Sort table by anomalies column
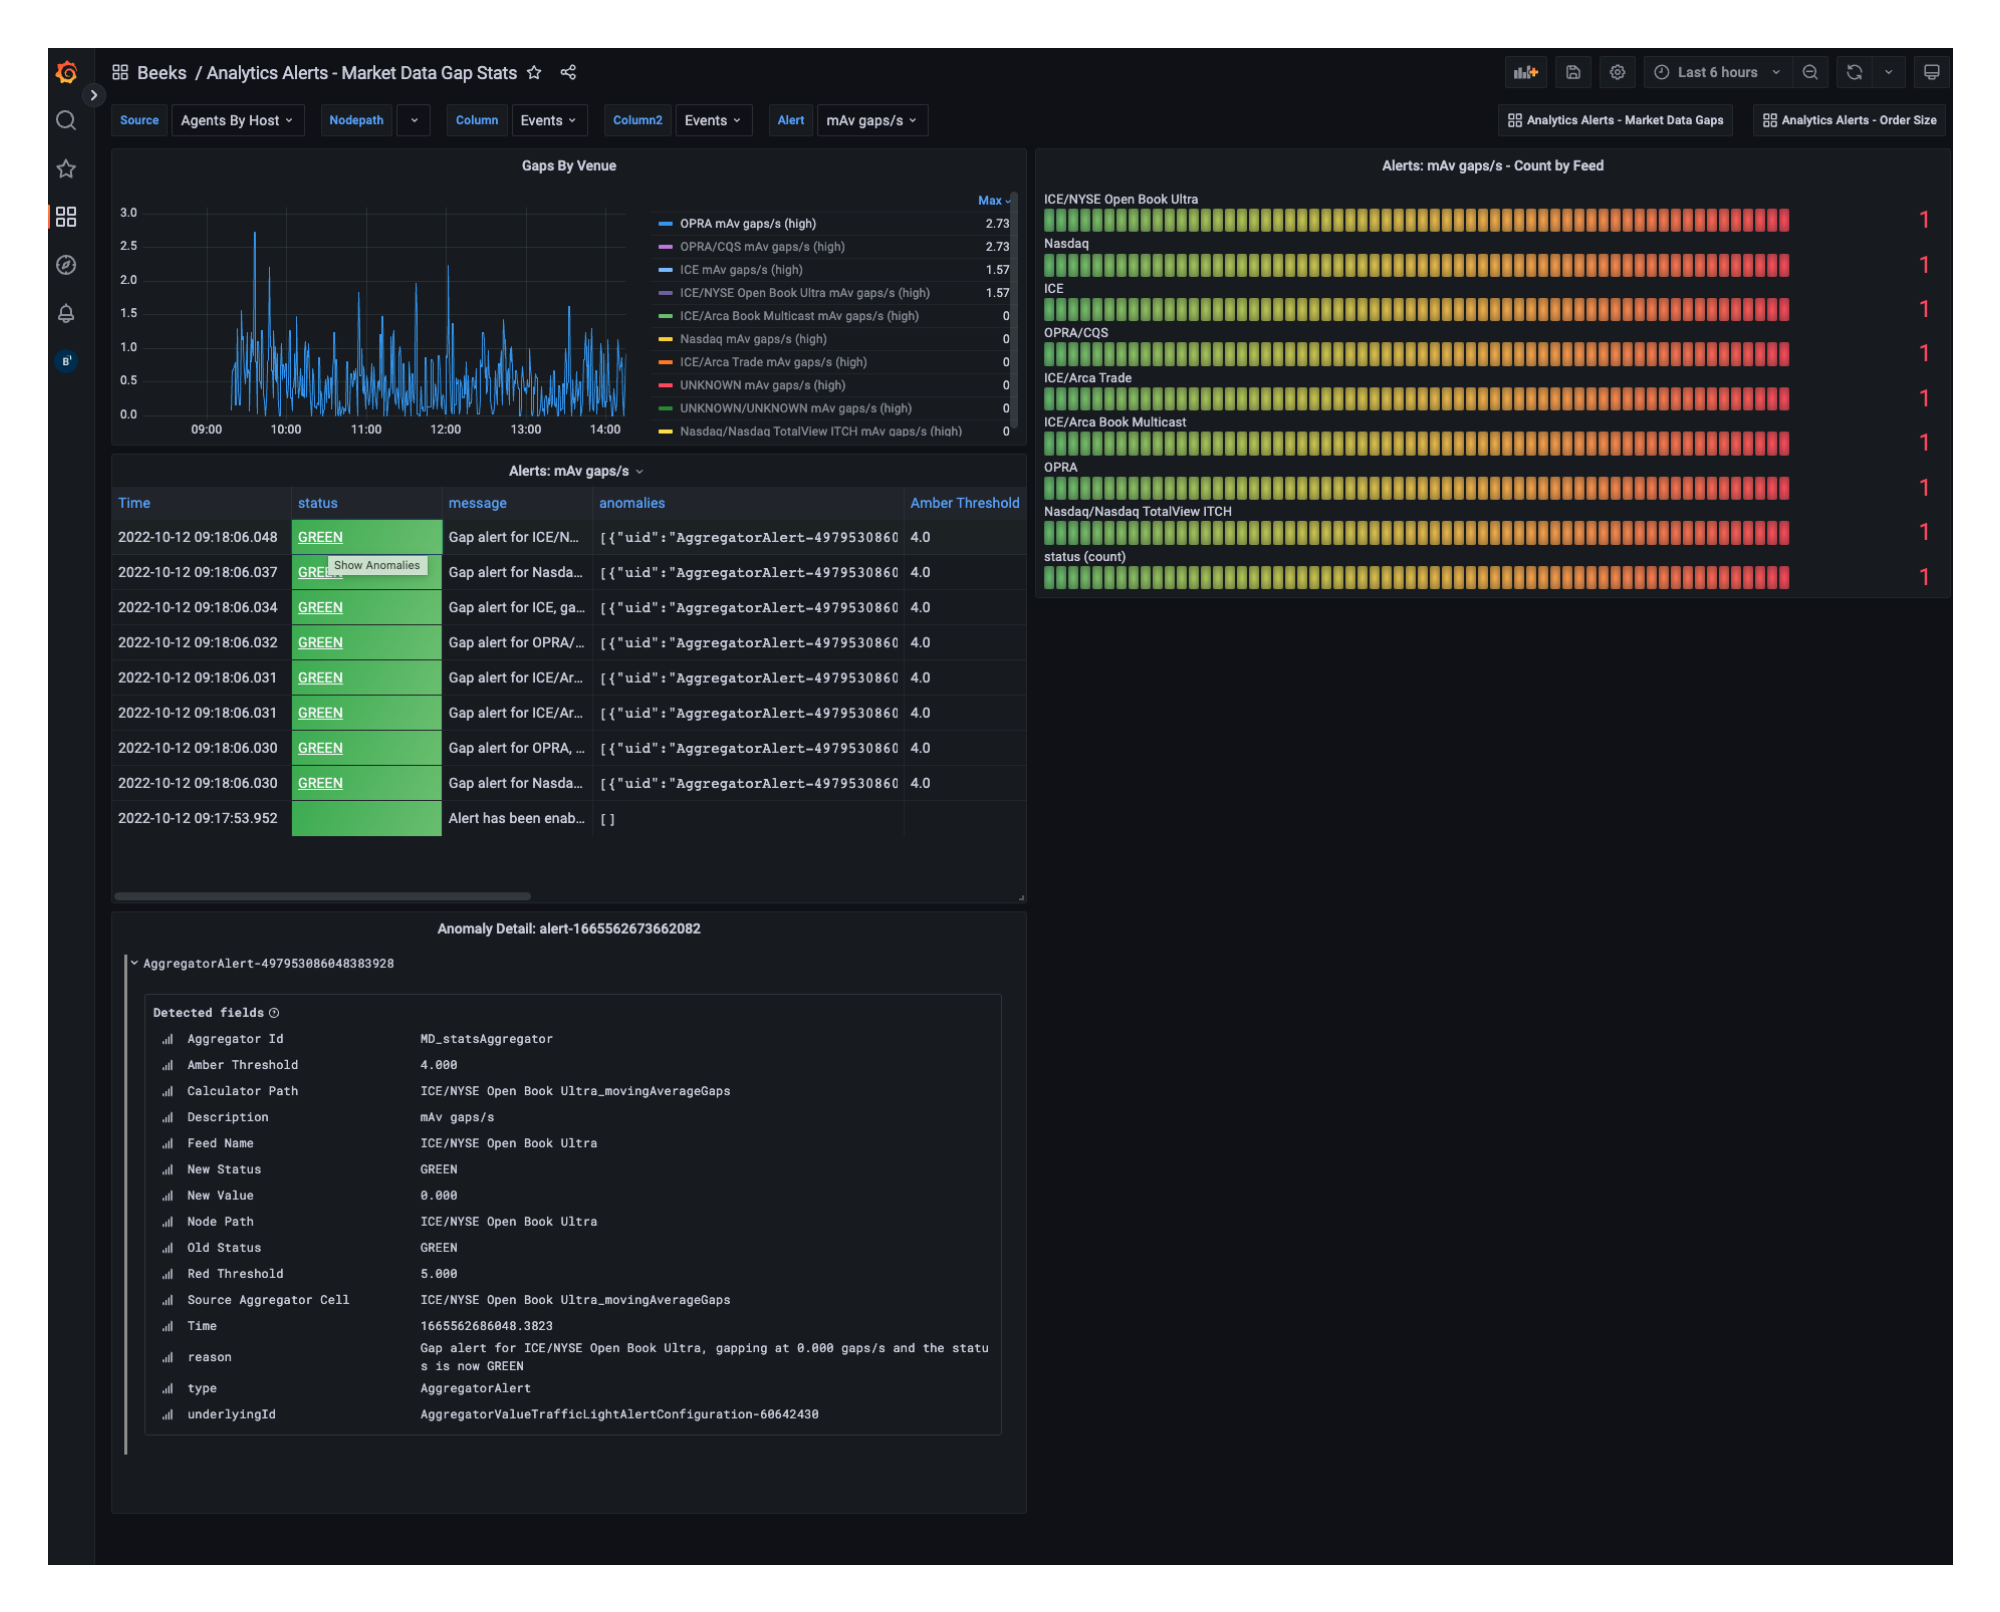Image resolution: width=2000 pixels, height=1612 pixels. point(631,503)
